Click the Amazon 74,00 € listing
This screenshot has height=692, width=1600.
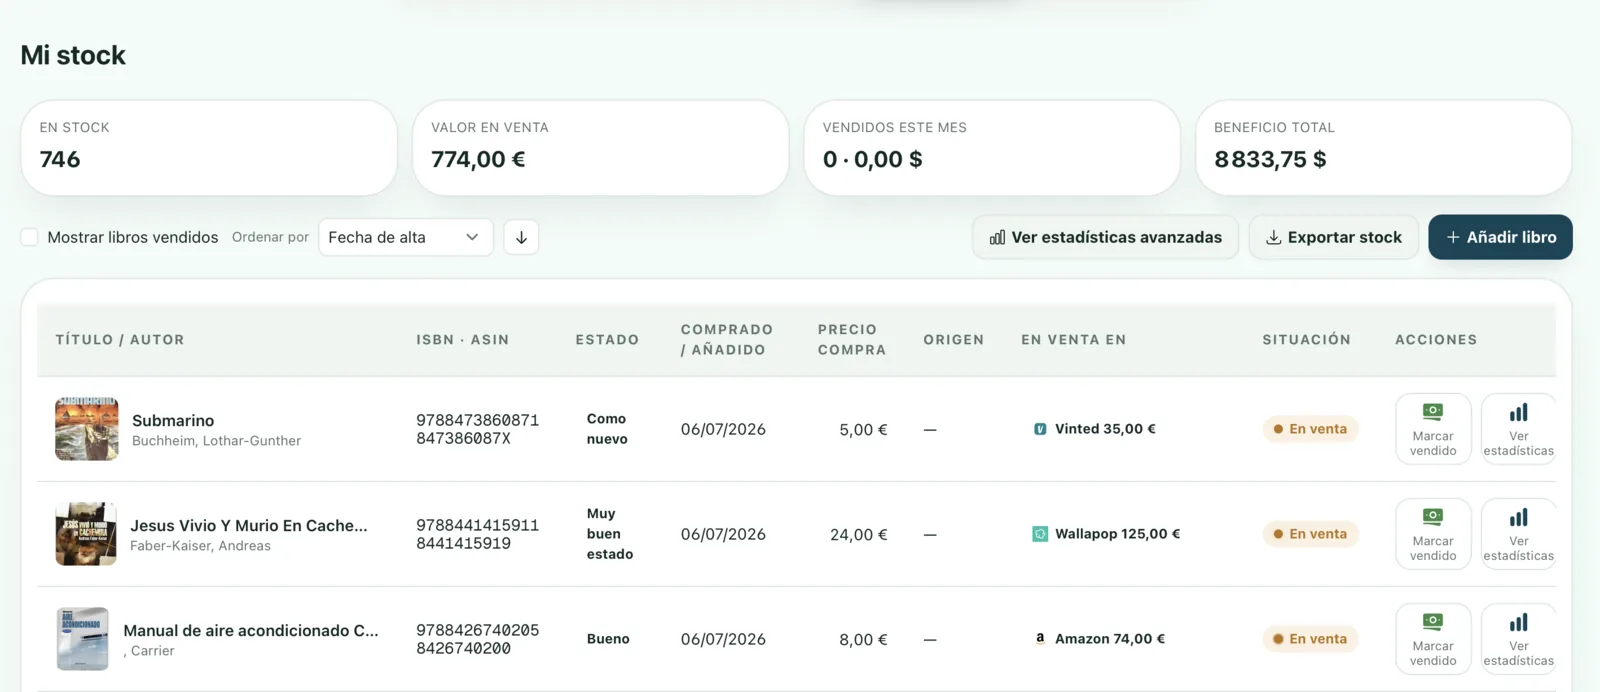(x=1099, y=639)
